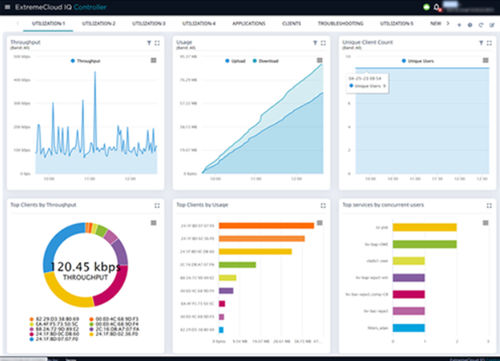Screen dimensions: 500x361
Task: Open the hamburger navigation menu
Action: coord(7,7)
